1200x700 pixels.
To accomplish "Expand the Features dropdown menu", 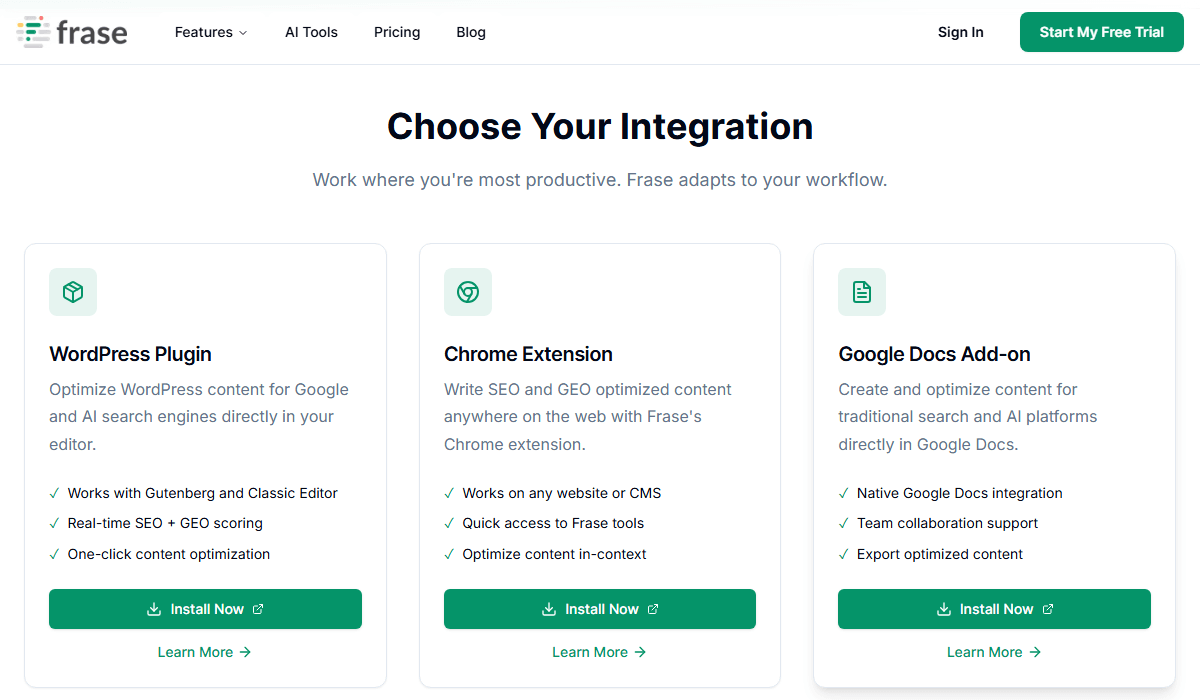I will 210,32.
